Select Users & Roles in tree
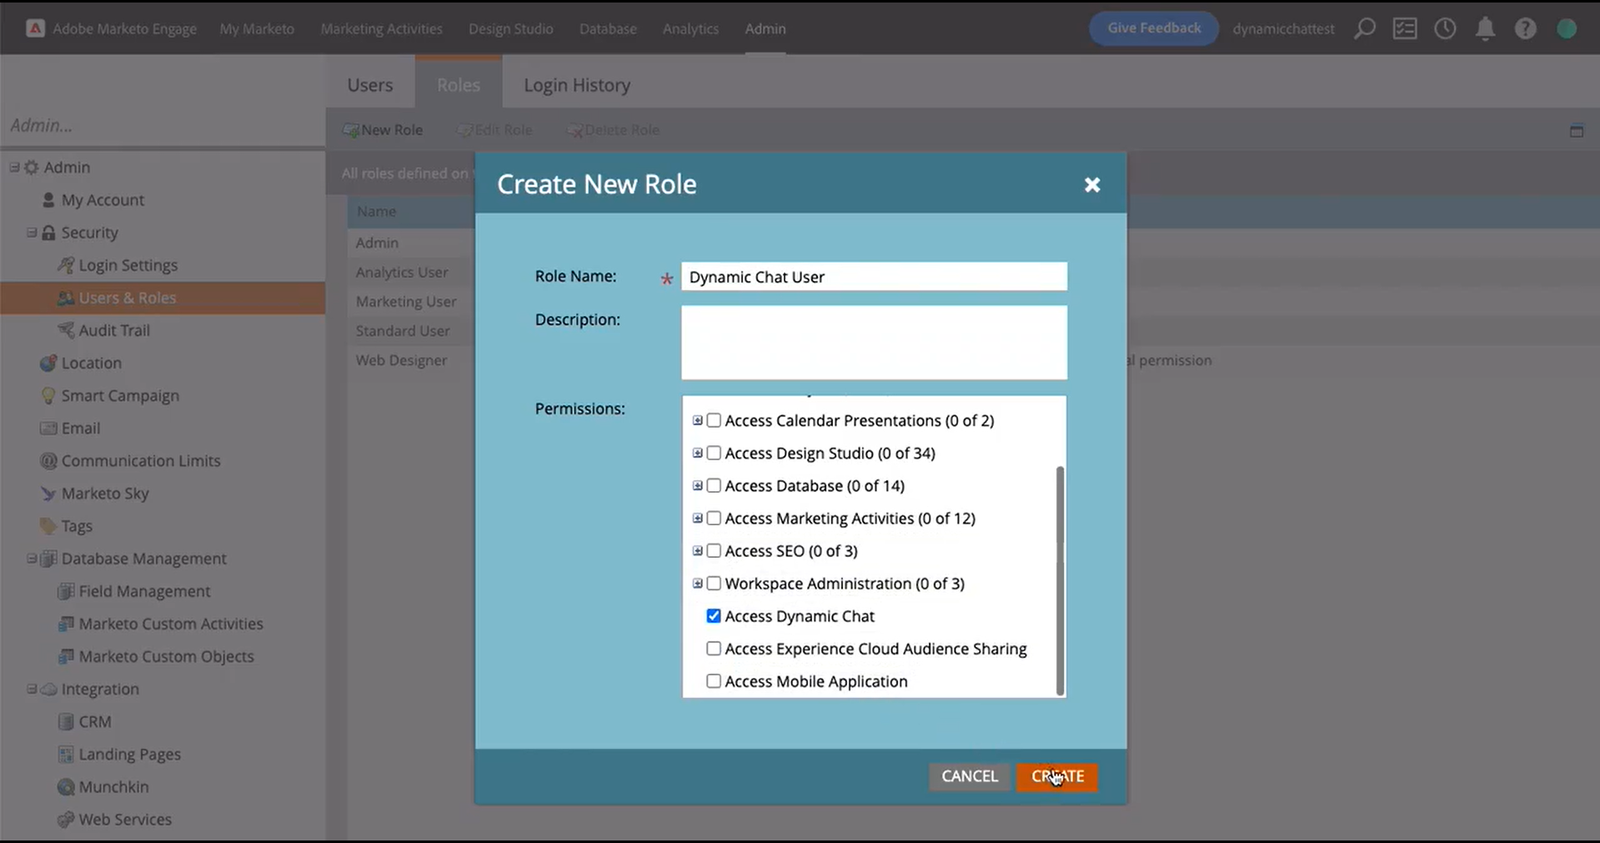Image resolution: width=1600 pixels, height=843 pixels. click(127, 298)
